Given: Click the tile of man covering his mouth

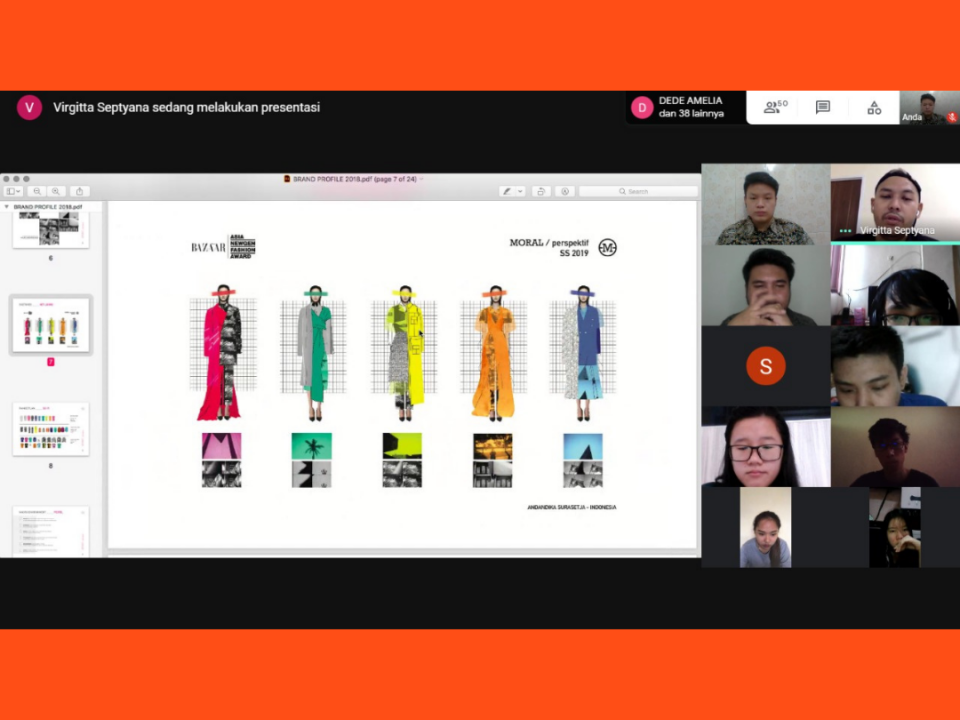Looking at the screenshot, I should coord(765,285).
